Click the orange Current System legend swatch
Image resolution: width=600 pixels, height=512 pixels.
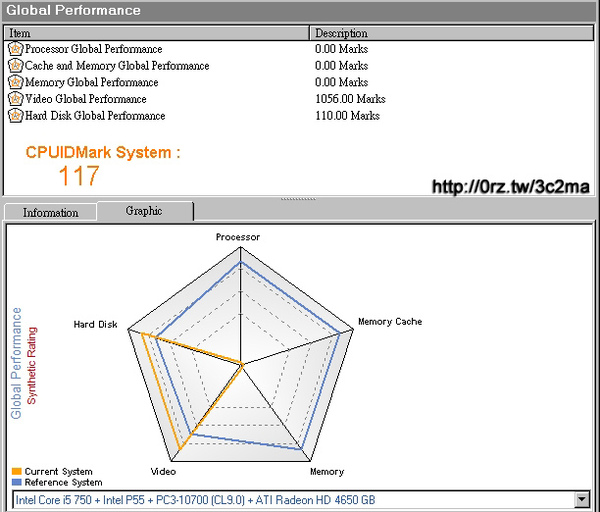[17, 471]
